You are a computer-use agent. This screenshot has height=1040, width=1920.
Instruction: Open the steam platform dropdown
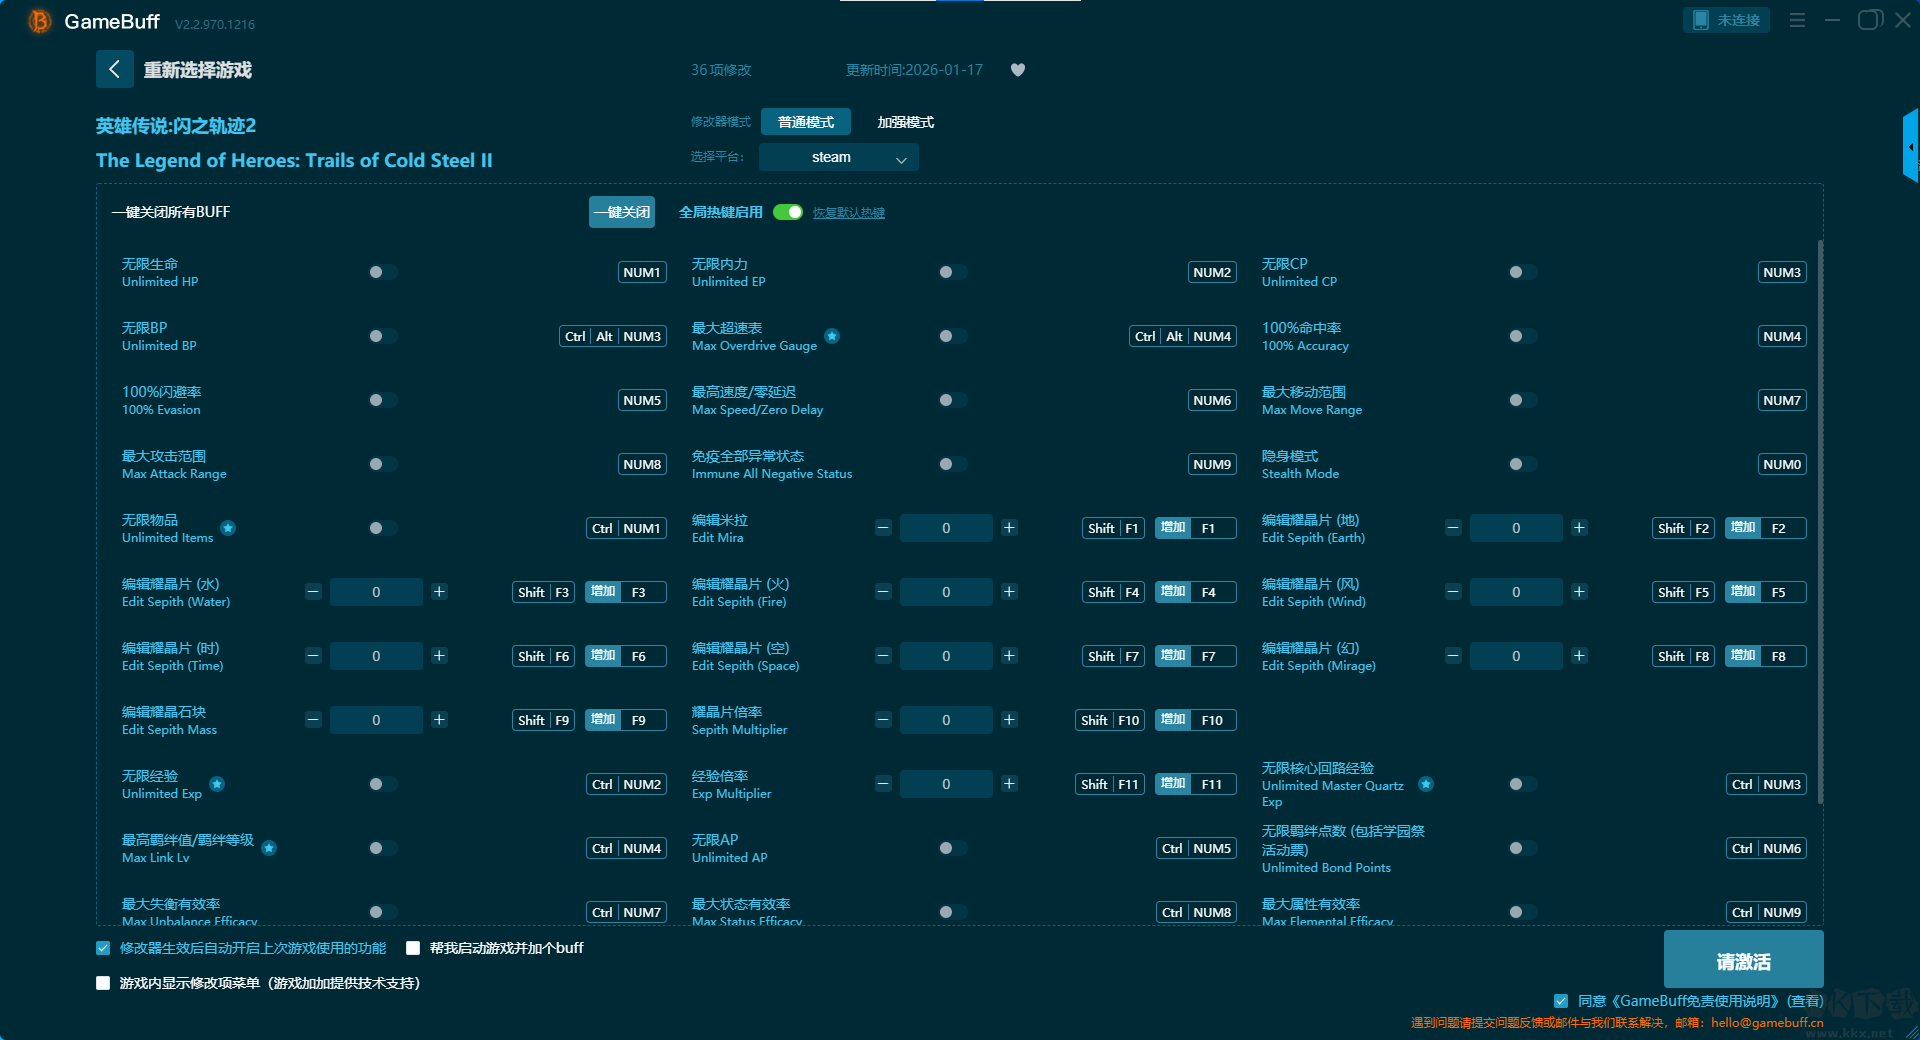click(839, 157)
